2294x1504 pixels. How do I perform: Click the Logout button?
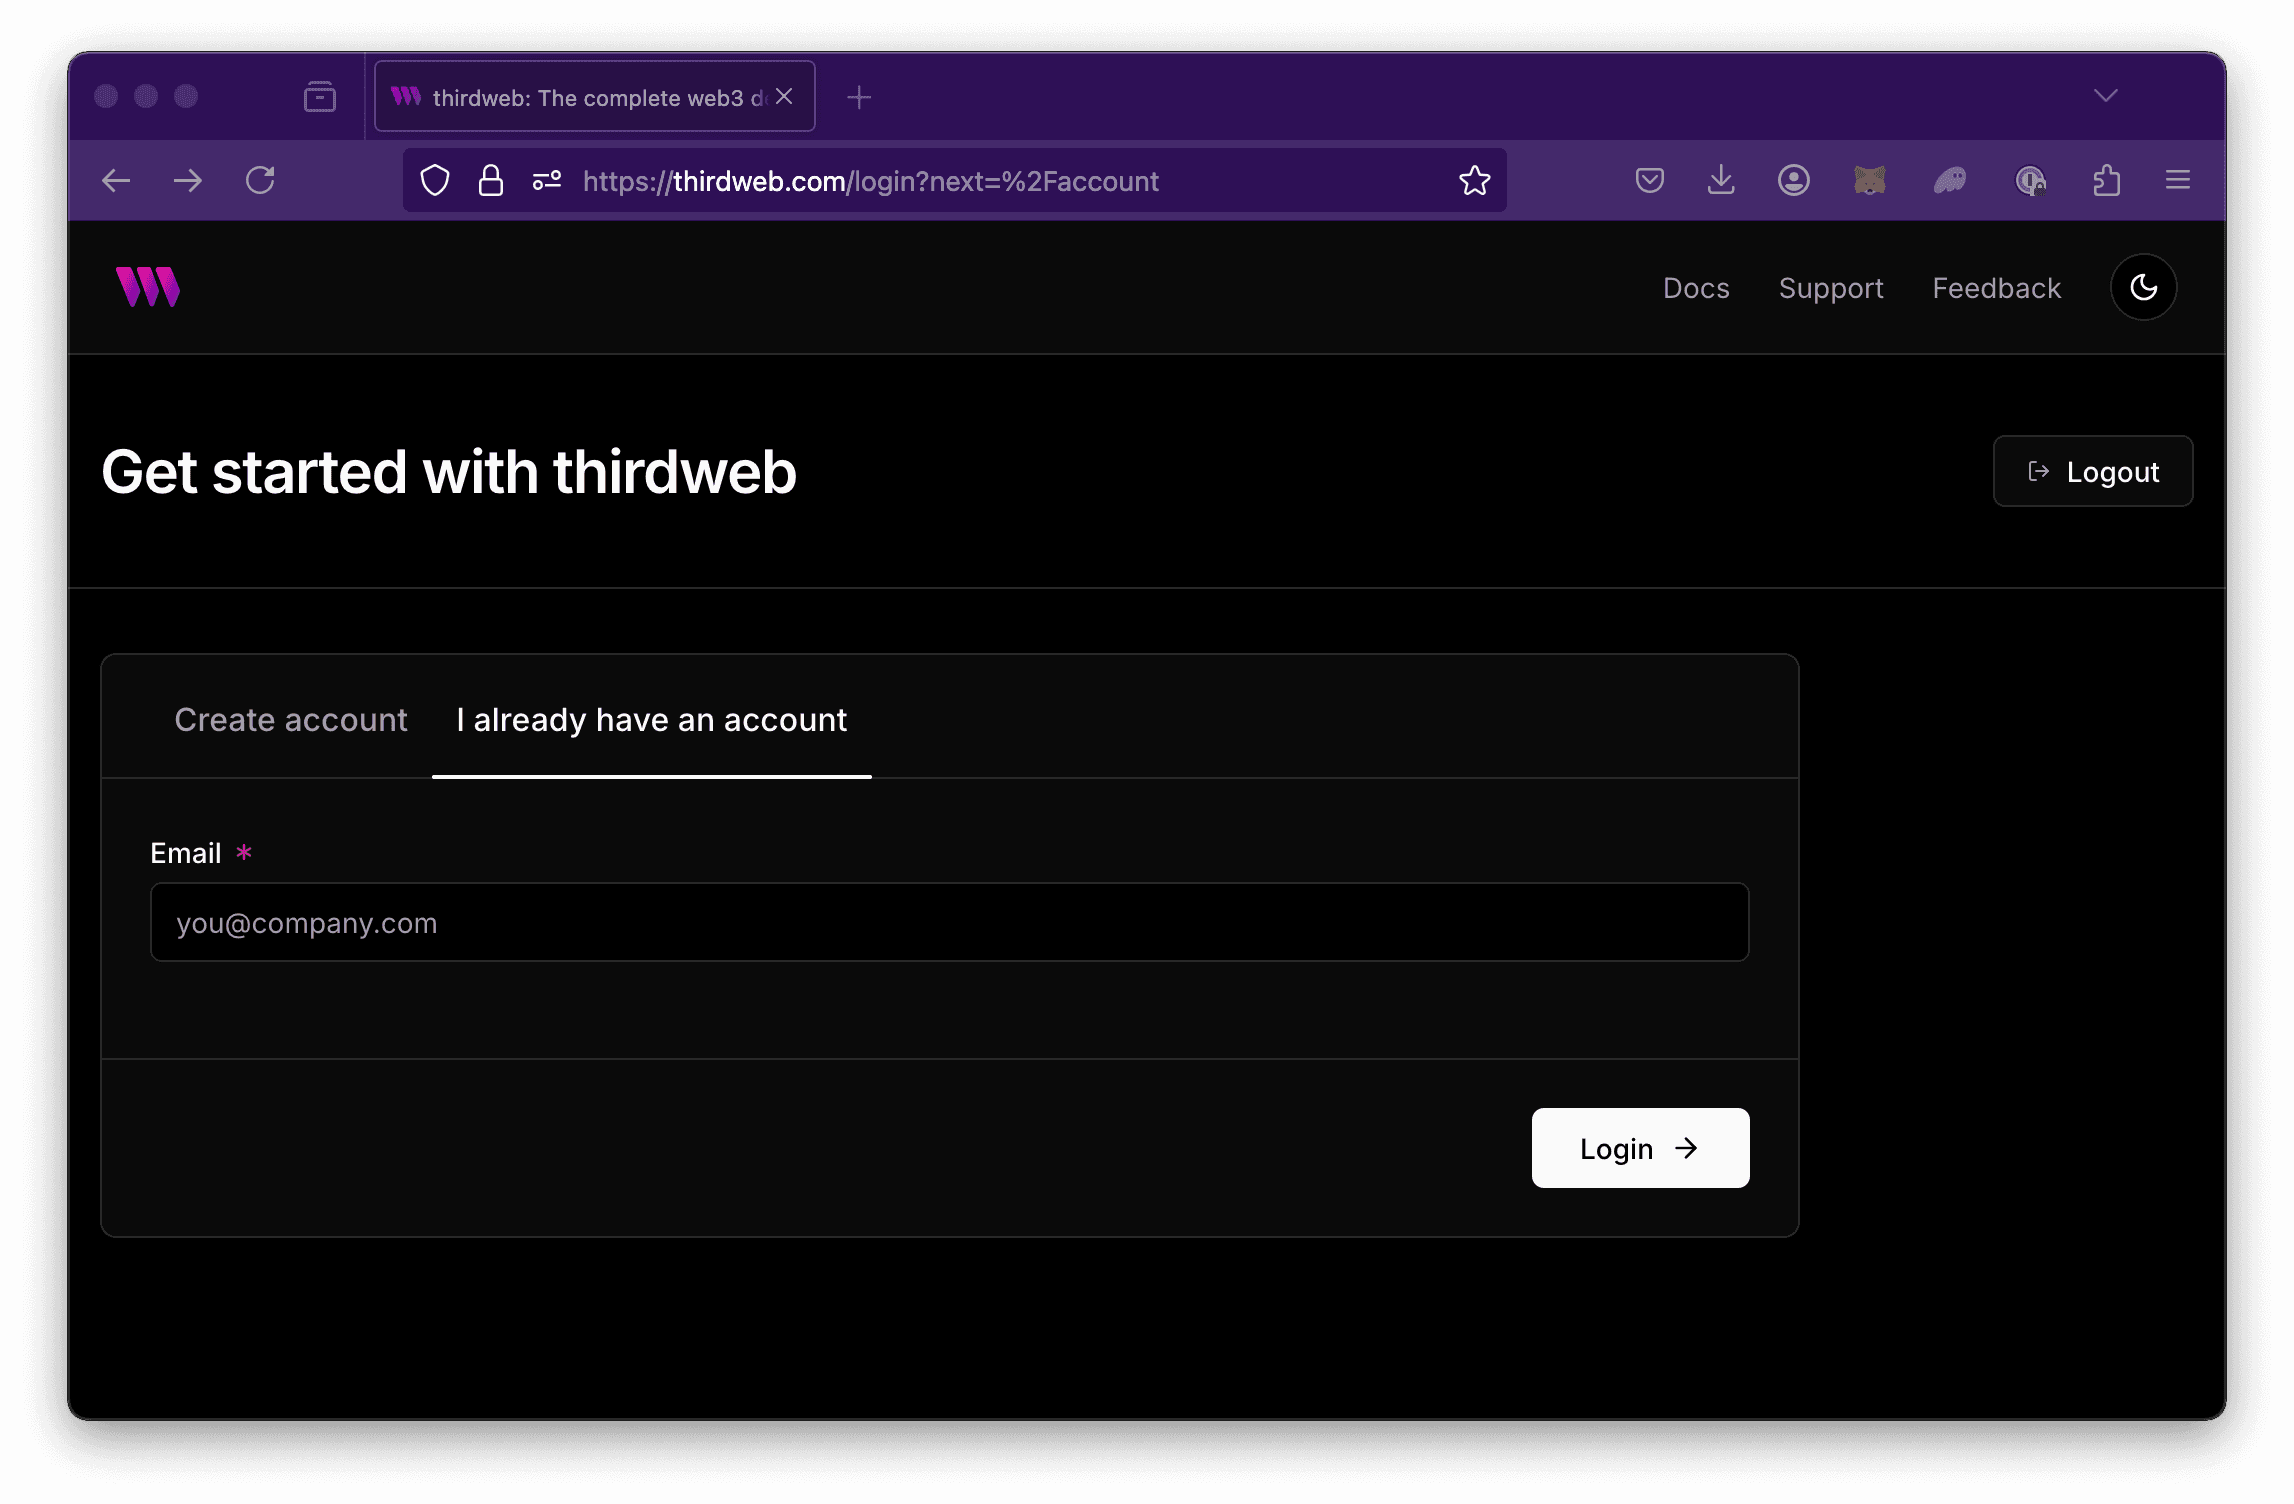[2092, 471]
